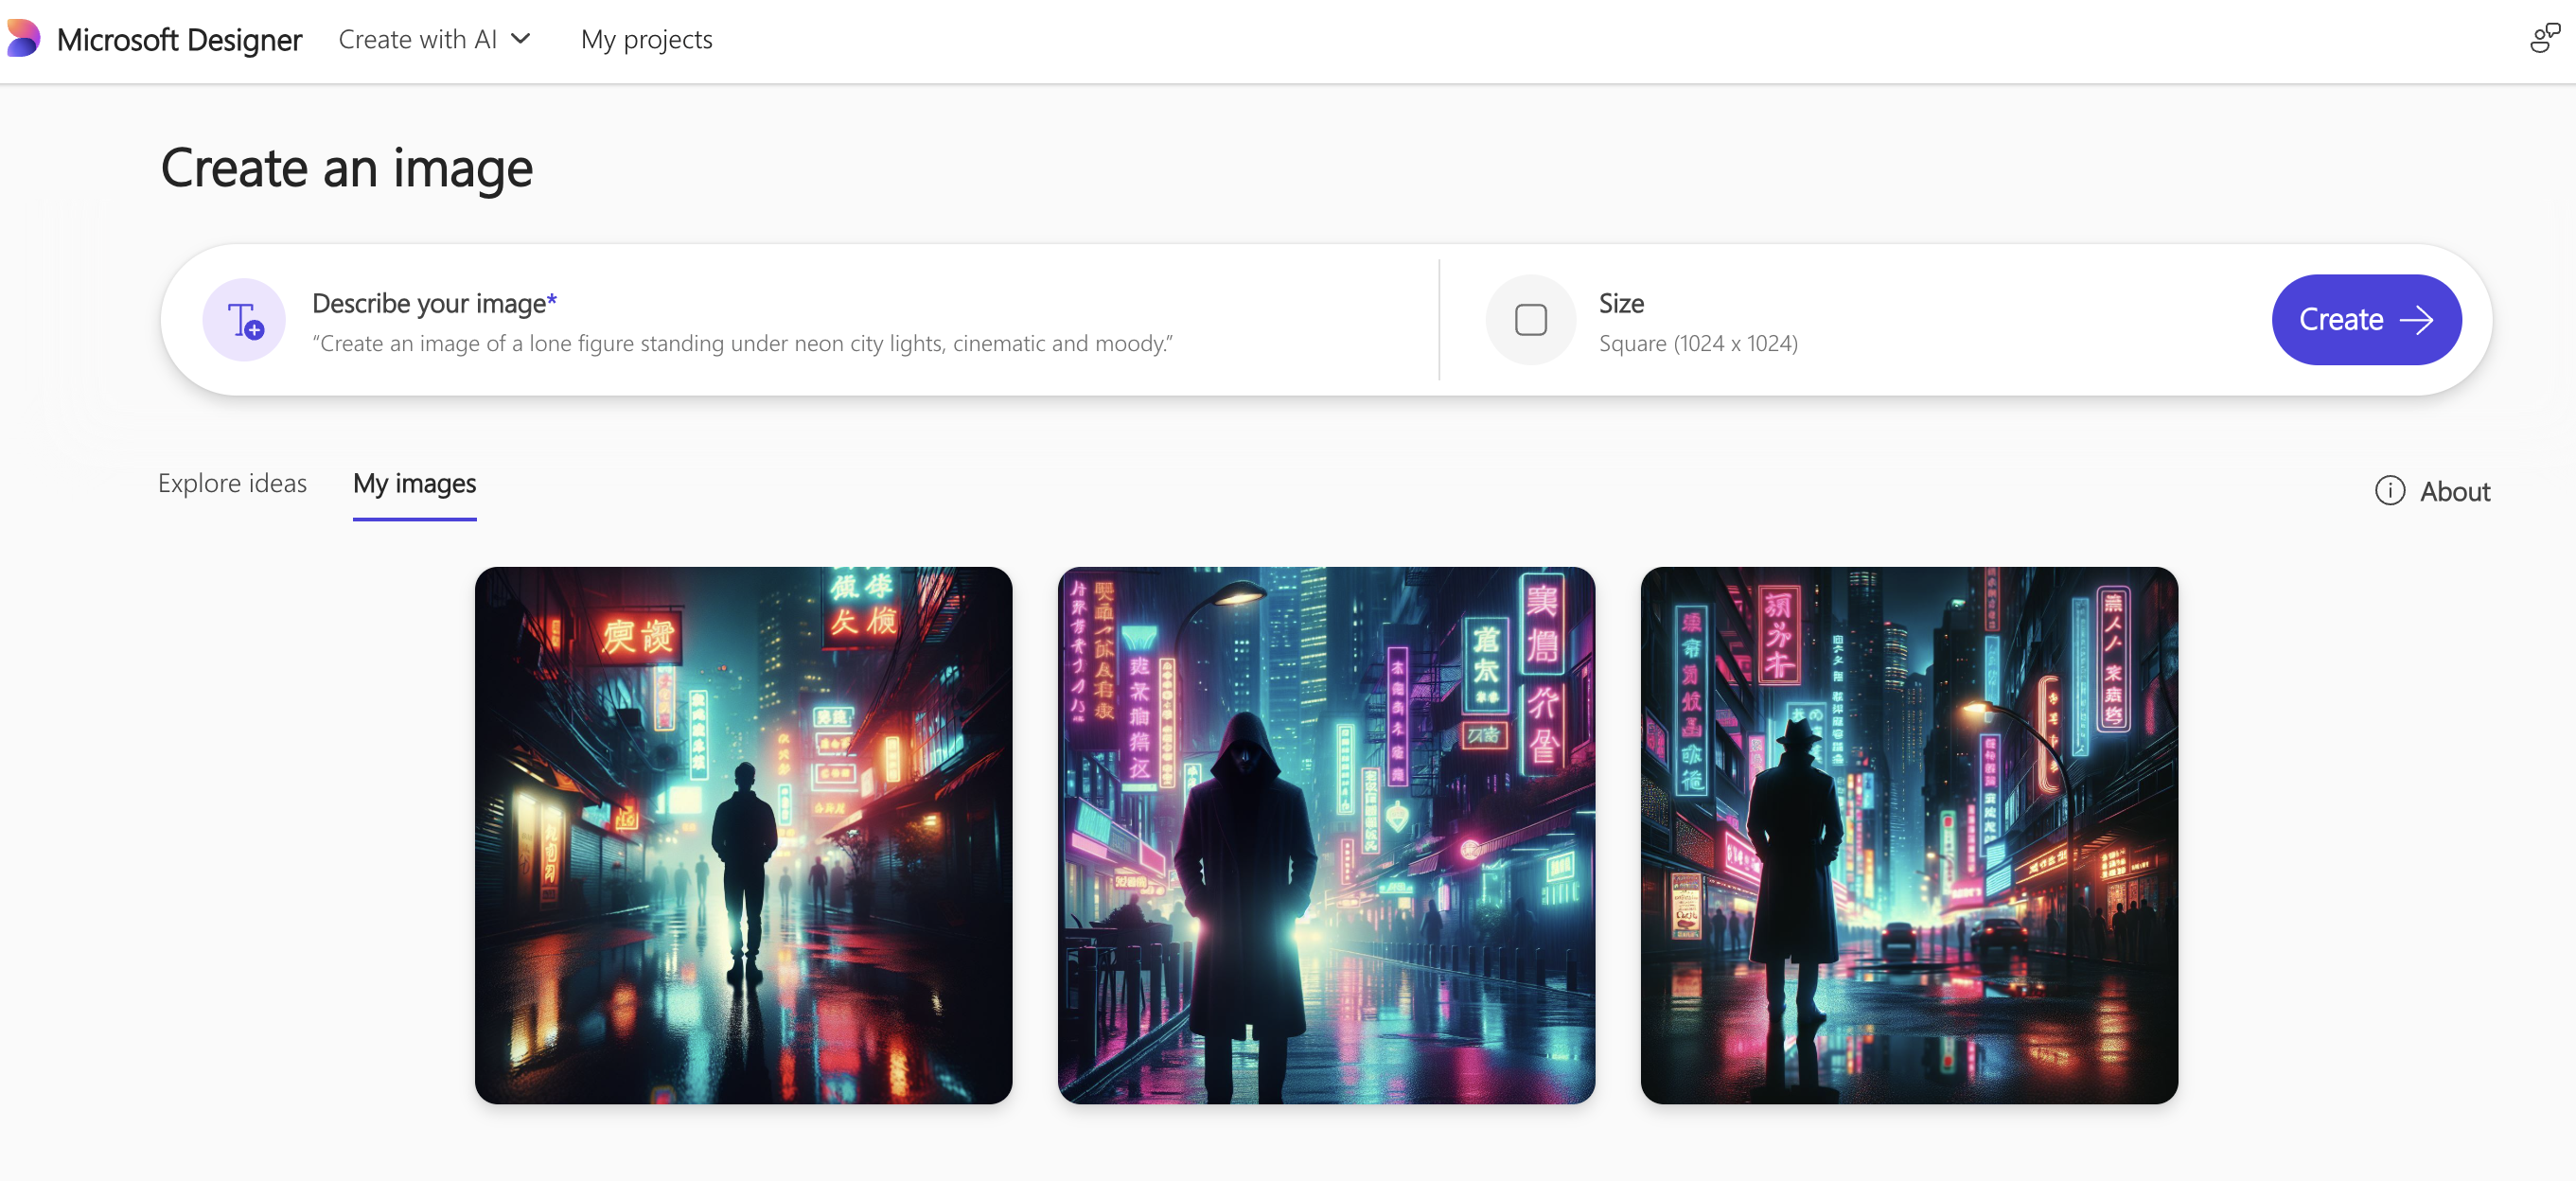Open the Create with AI menu
2576x1181 pixels.
(x=418, y=39)
